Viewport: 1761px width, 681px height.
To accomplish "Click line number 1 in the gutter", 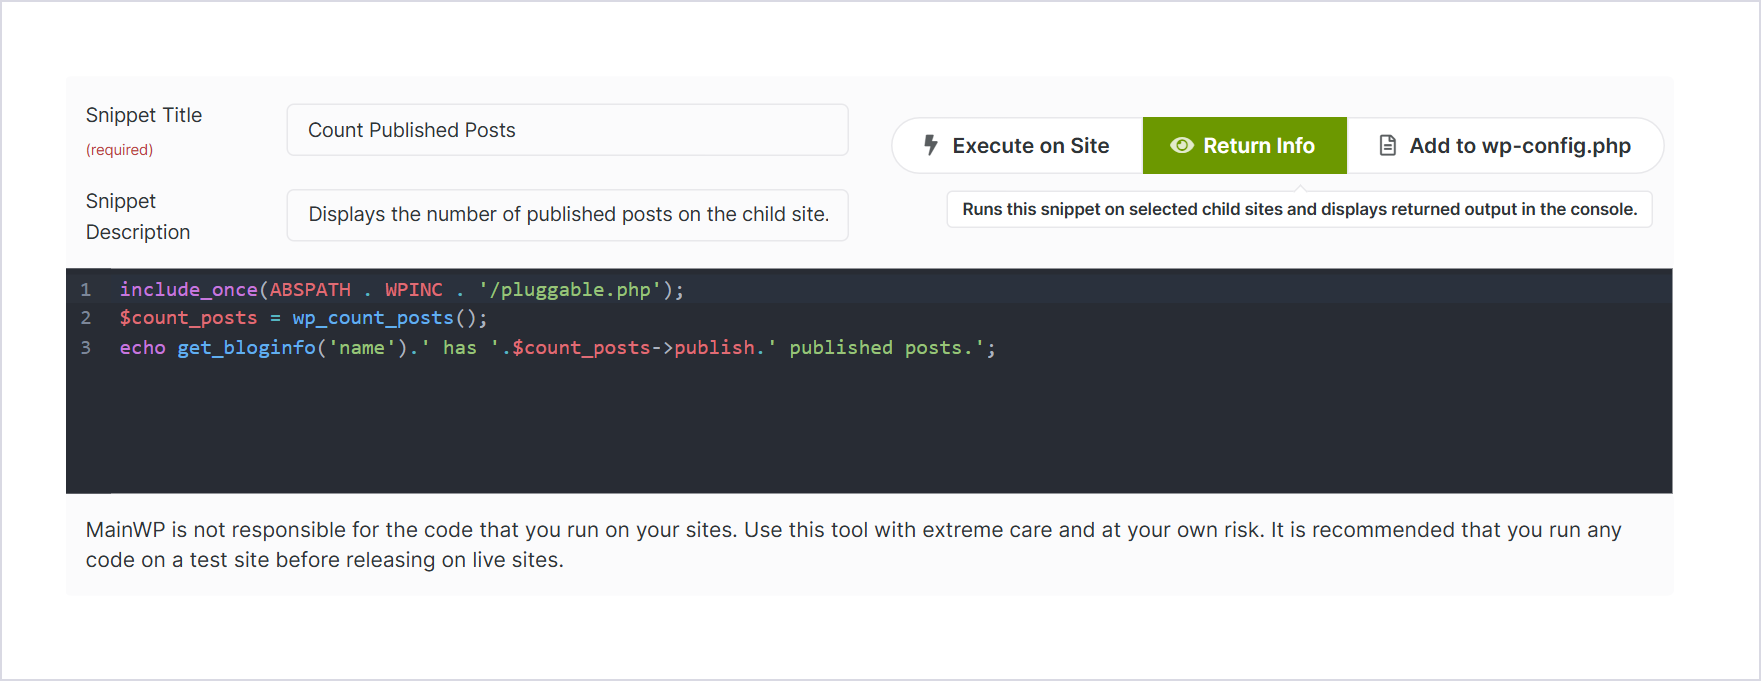I will [x=86, y=290].
